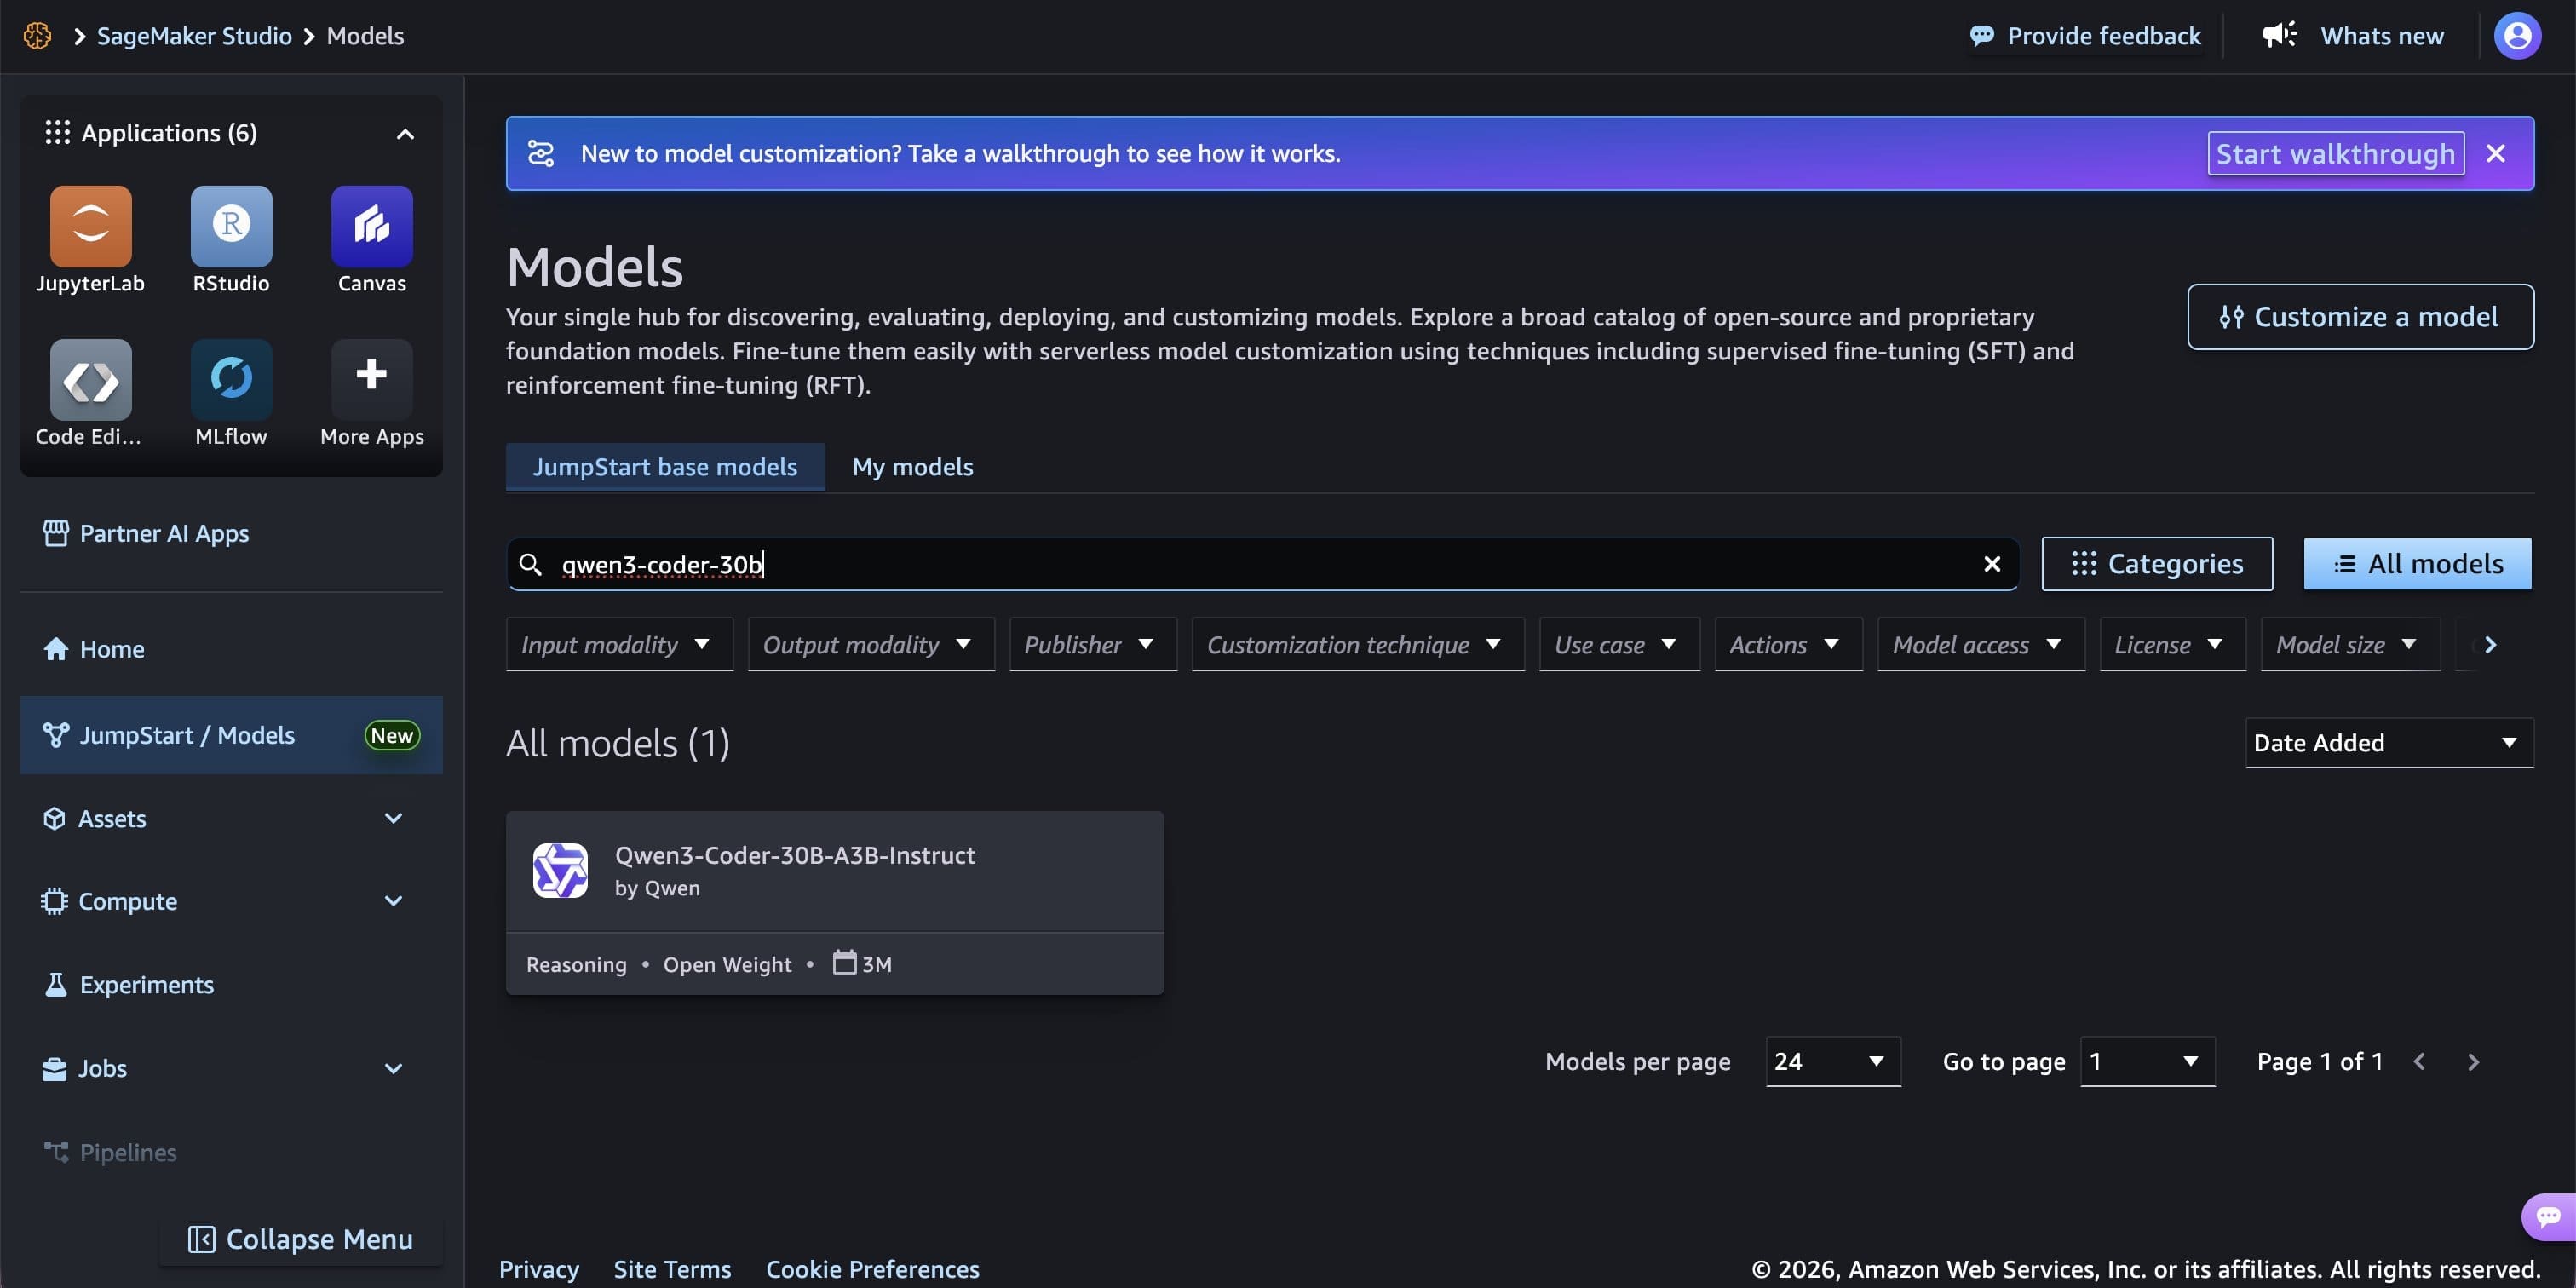Click the search magnifier icon
Image resolution: width=2576 pixels, height=1288 pixels.
tap(530, 564)
